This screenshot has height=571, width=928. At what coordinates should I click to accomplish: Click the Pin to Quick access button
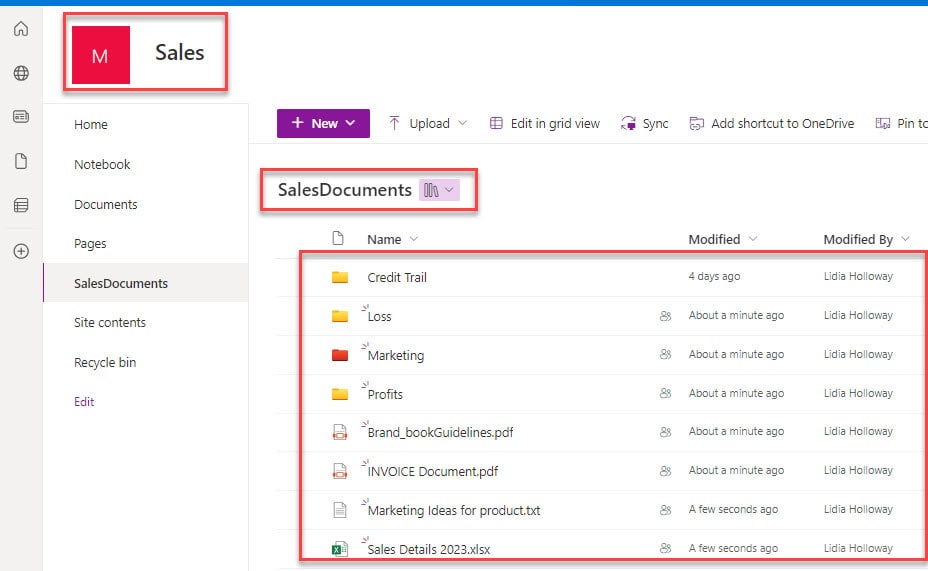point(901,123)
